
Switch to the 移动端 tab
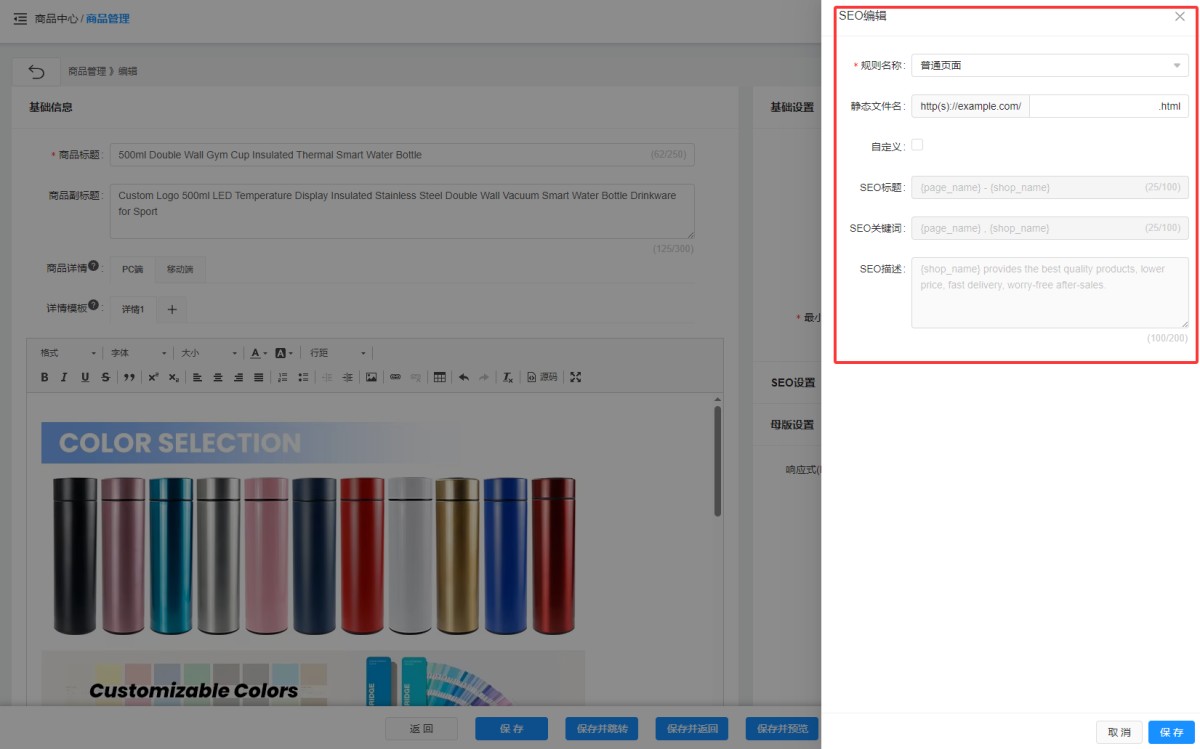point(180,269)
